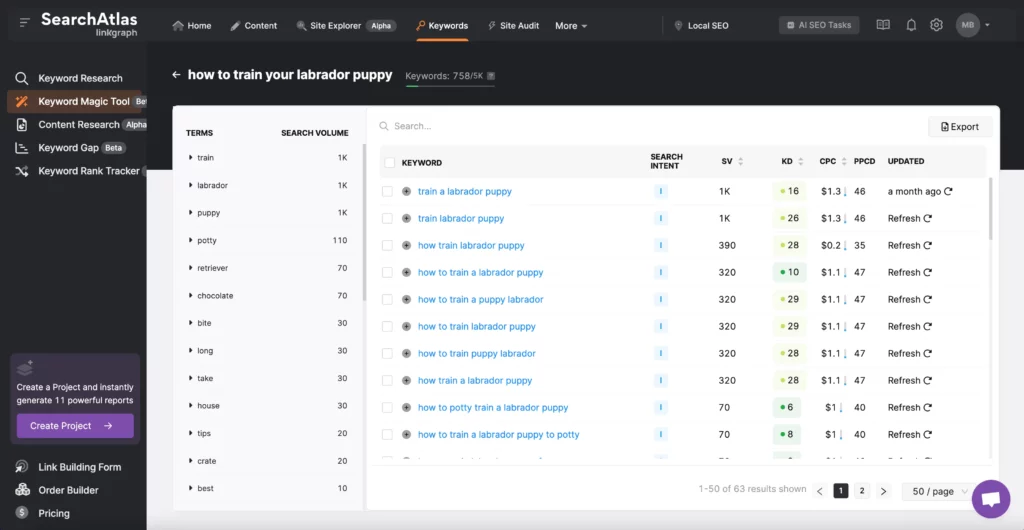Screen dimensions: 1024x530
Task: Open the '50 / page' dropdown
Action: [x=936, y=491]
